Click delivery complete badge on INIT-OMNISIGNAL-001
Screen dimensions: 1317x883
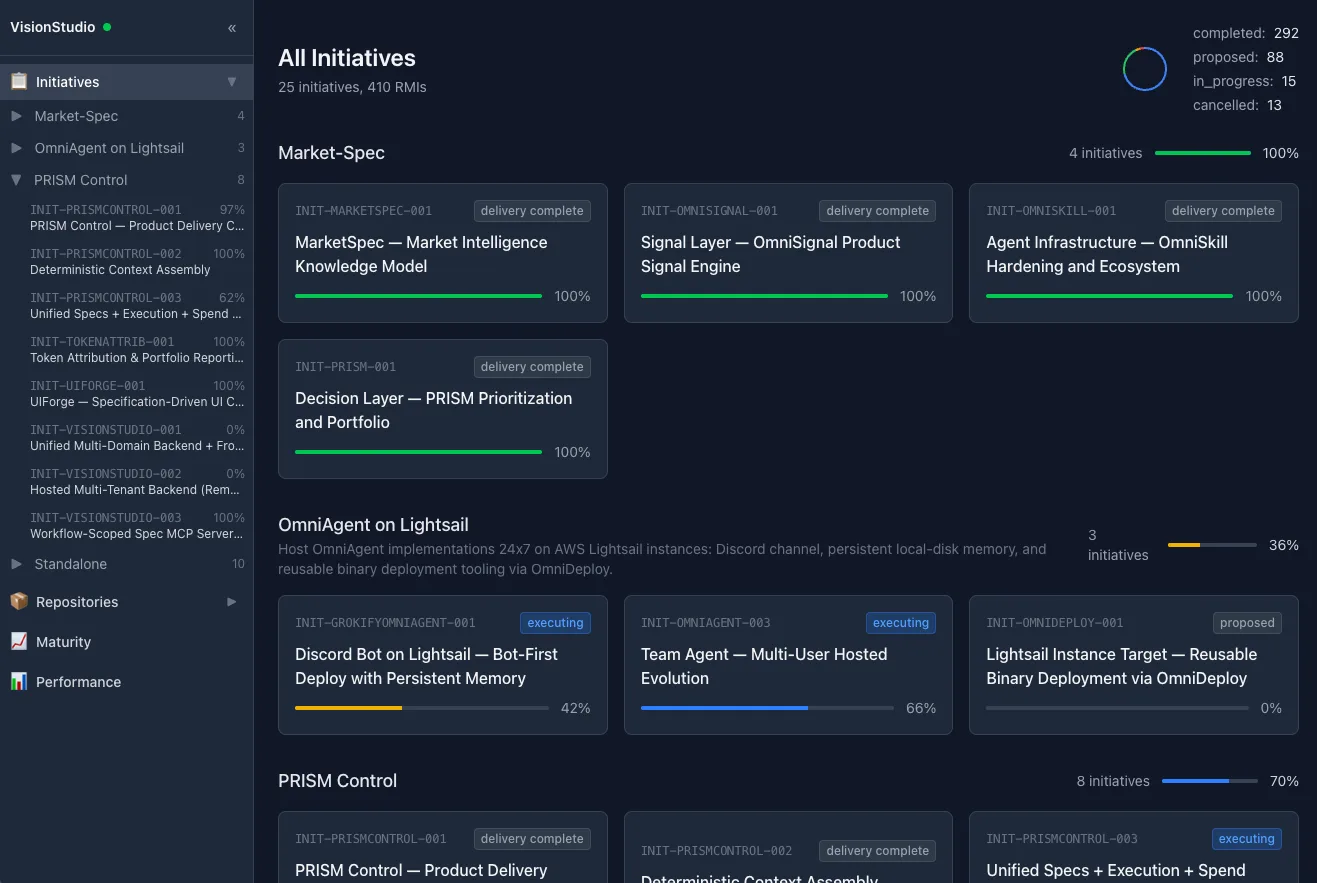coord(878,211)
